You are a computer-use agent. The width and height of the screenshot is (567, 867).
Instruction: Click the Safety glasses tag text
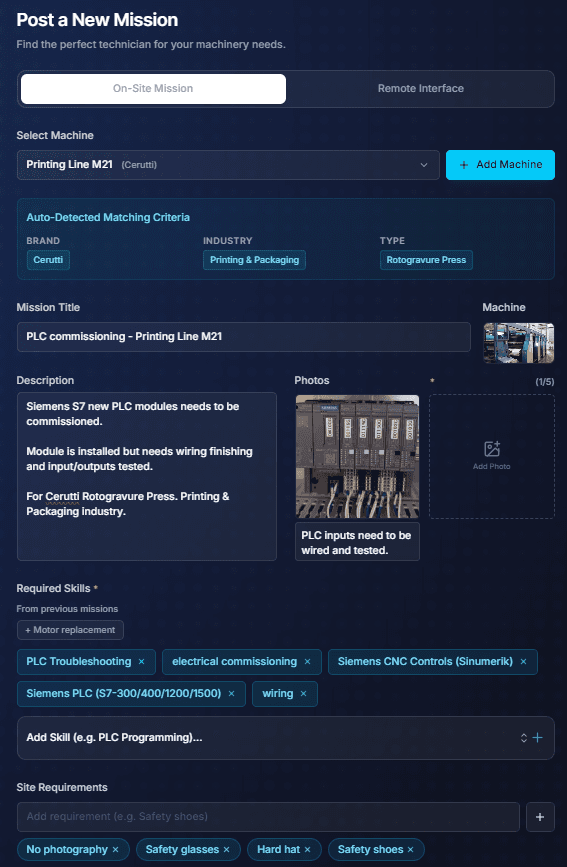(183, 849)
